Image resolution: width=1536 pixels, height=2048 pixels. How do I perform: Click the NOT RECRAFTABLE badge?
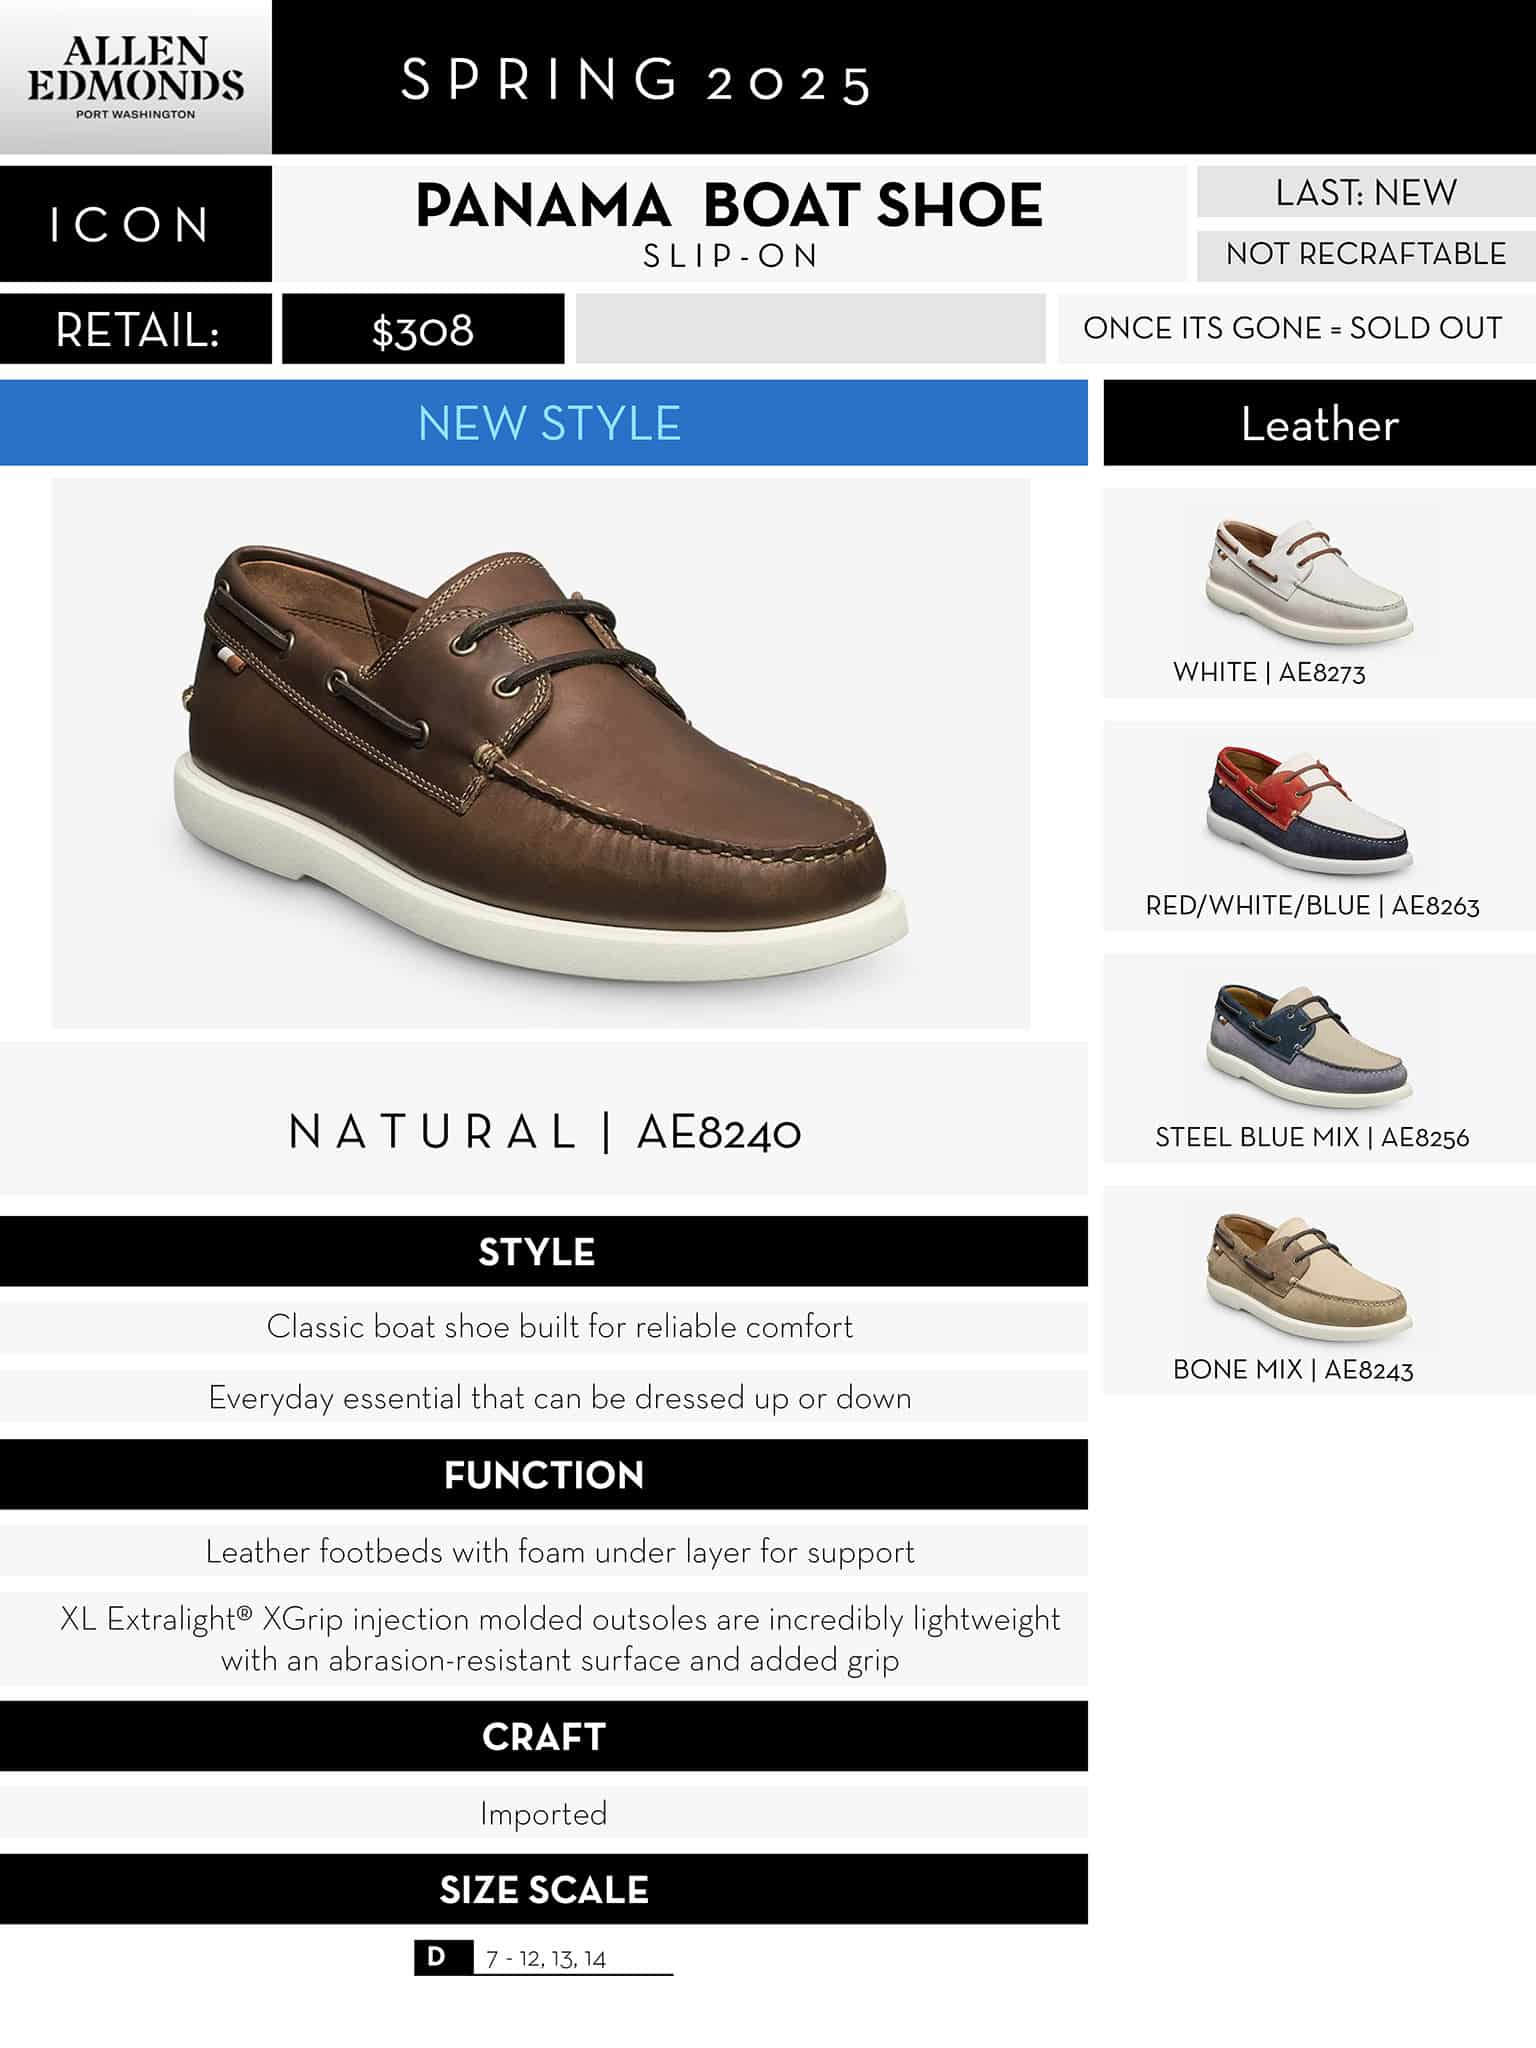point(1366,254)
